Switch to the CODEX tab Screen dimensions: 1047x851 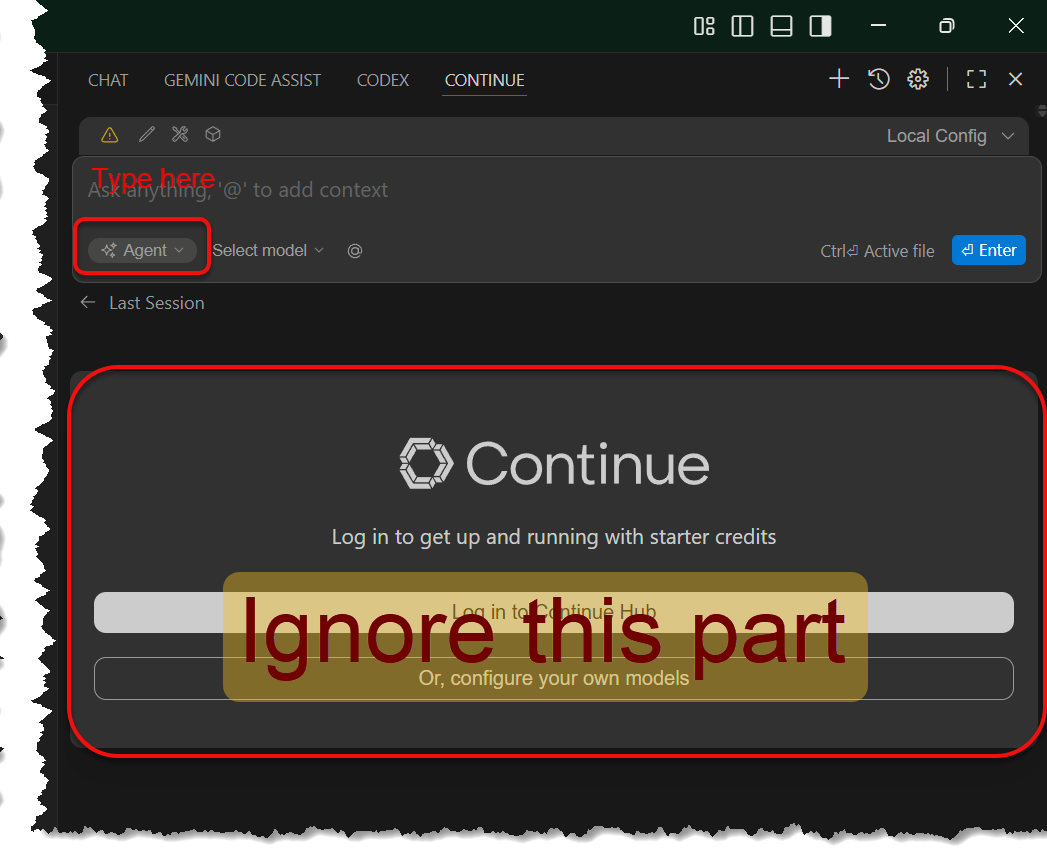[383, 80]
